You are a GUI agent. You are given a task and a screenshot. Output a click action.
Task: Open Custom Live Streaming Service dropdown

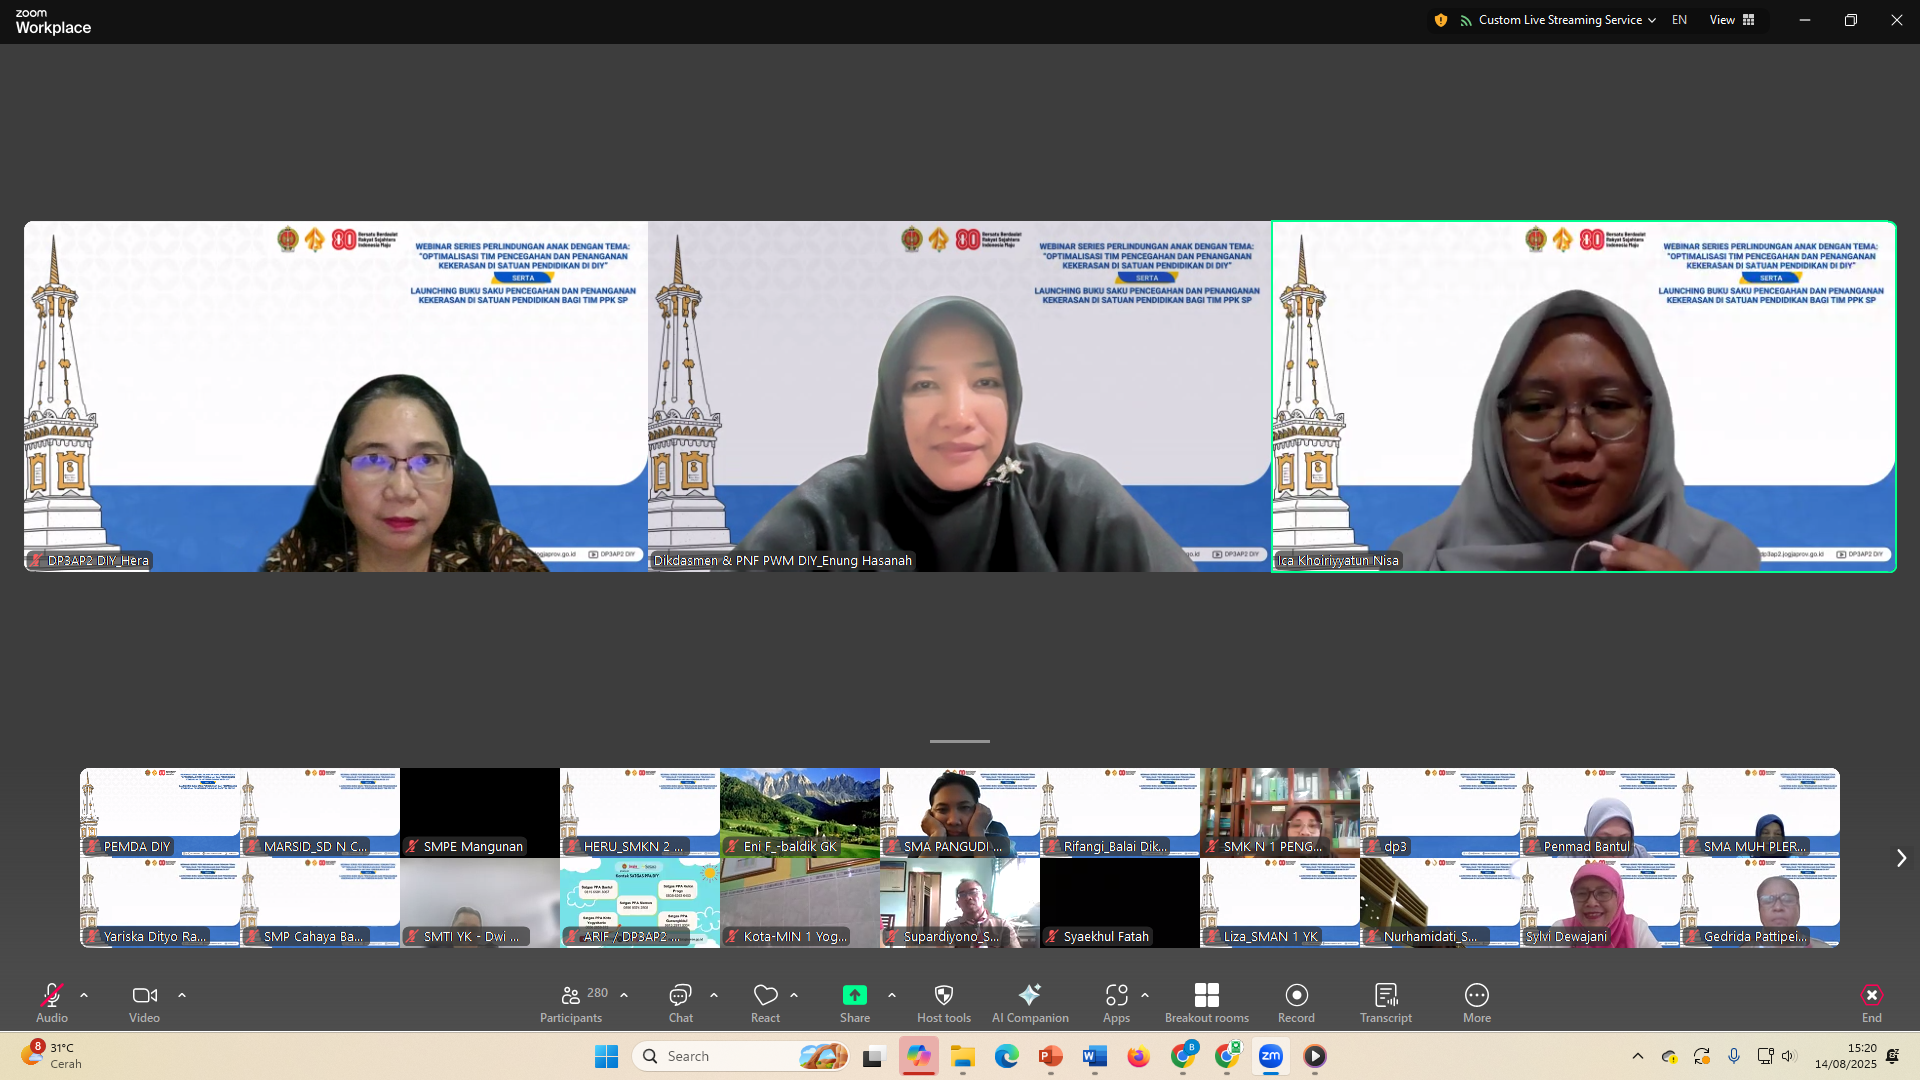click(1558, 20)
